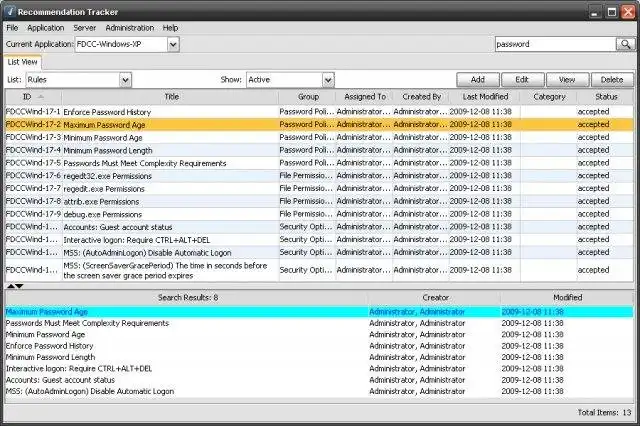Screen dimensions: 640x426
Task: Open the Server menu
Action: pos(84,28)
